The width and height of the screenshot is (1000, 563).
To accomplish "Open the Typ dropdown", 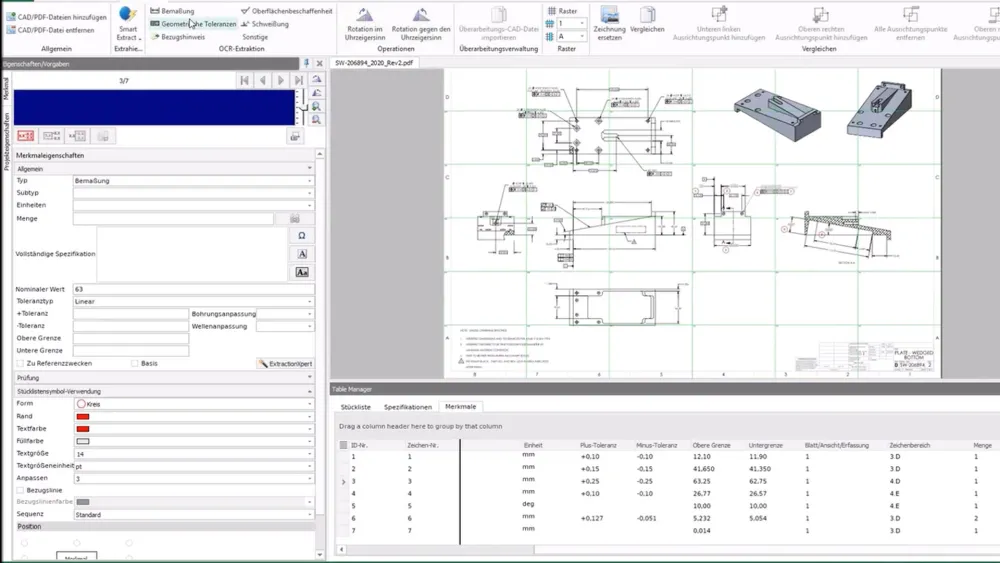I will coord(309,181).
